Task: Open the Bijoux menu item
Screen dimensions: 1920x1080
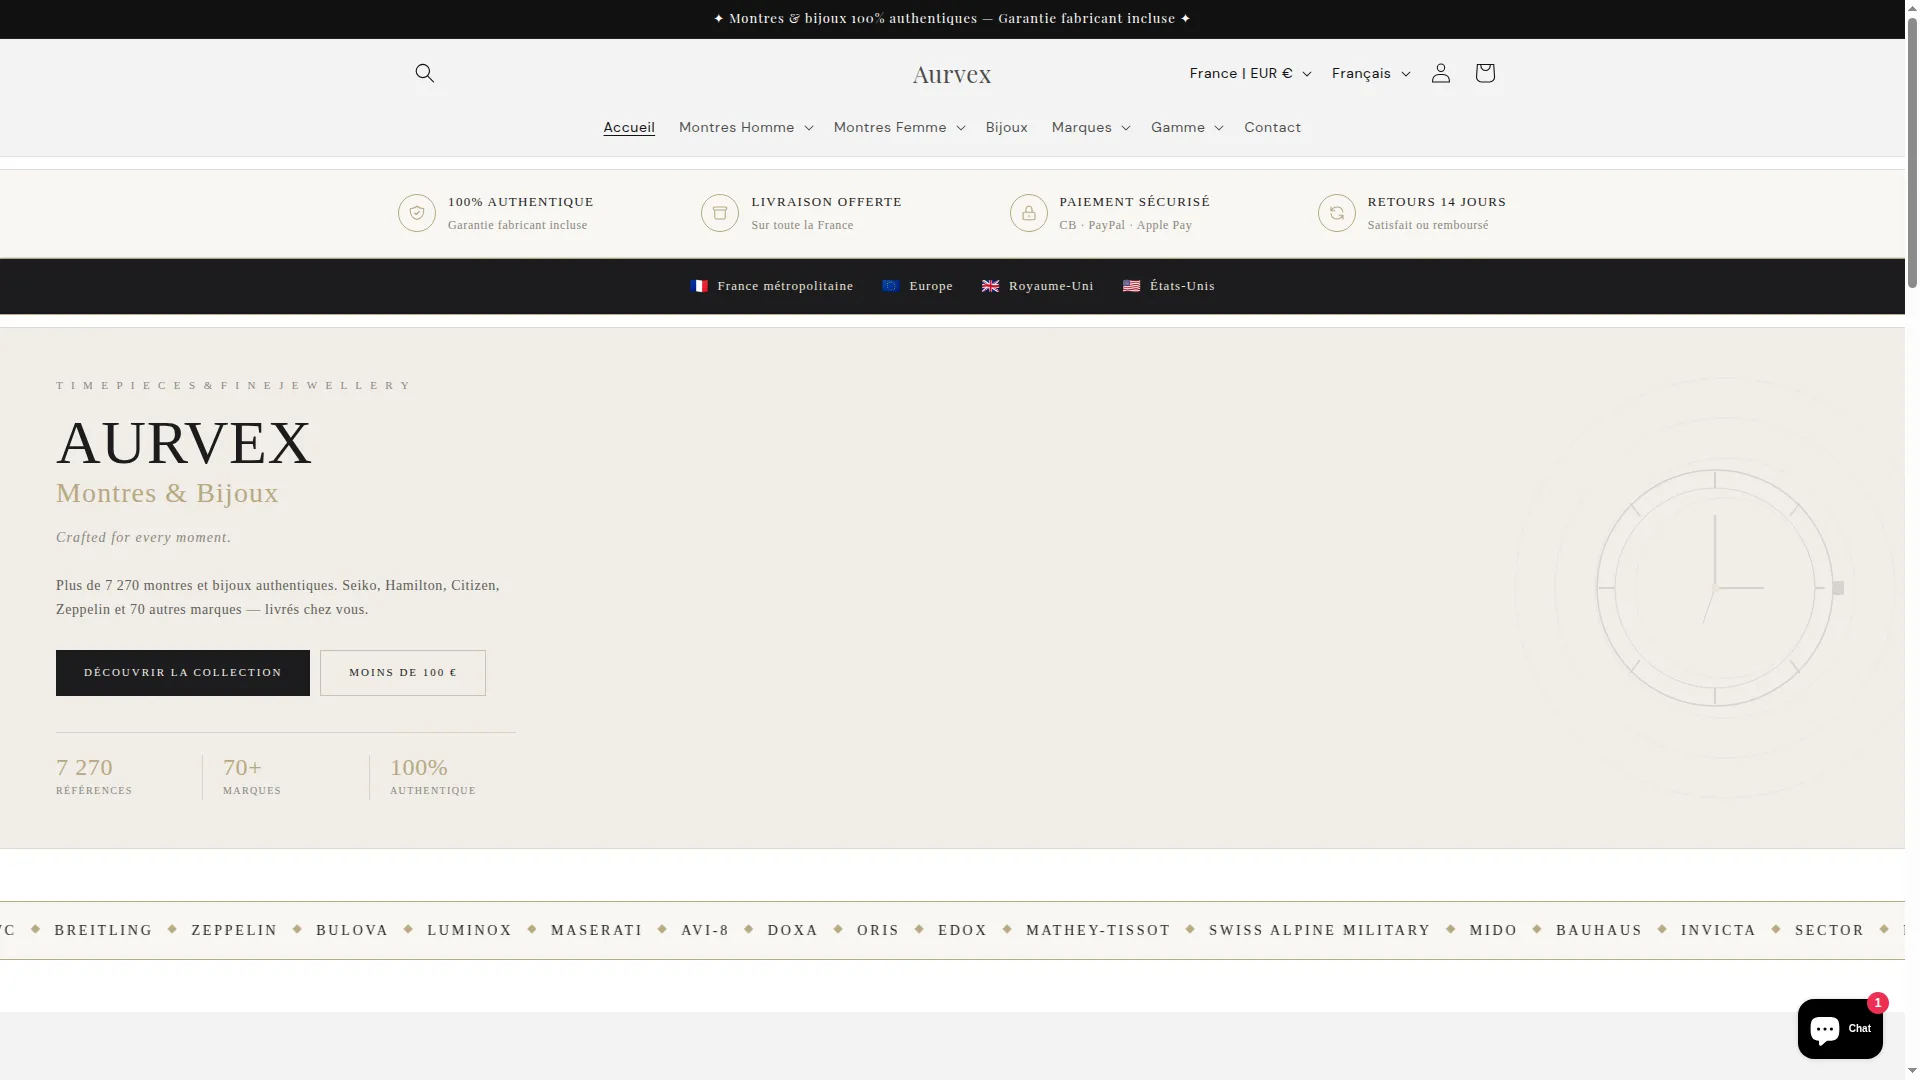Action: pyautogui.click(x=1006, y=127)
